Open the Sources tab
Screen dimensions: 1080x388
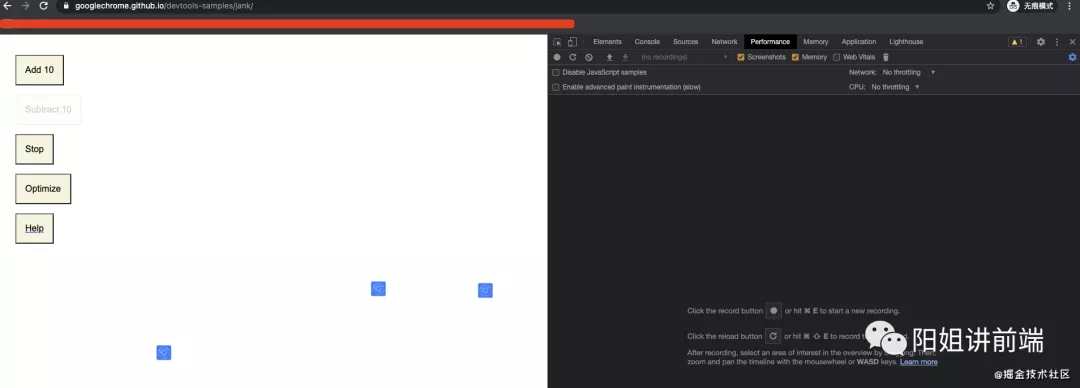pyautogui.click(x=685, y=42)
